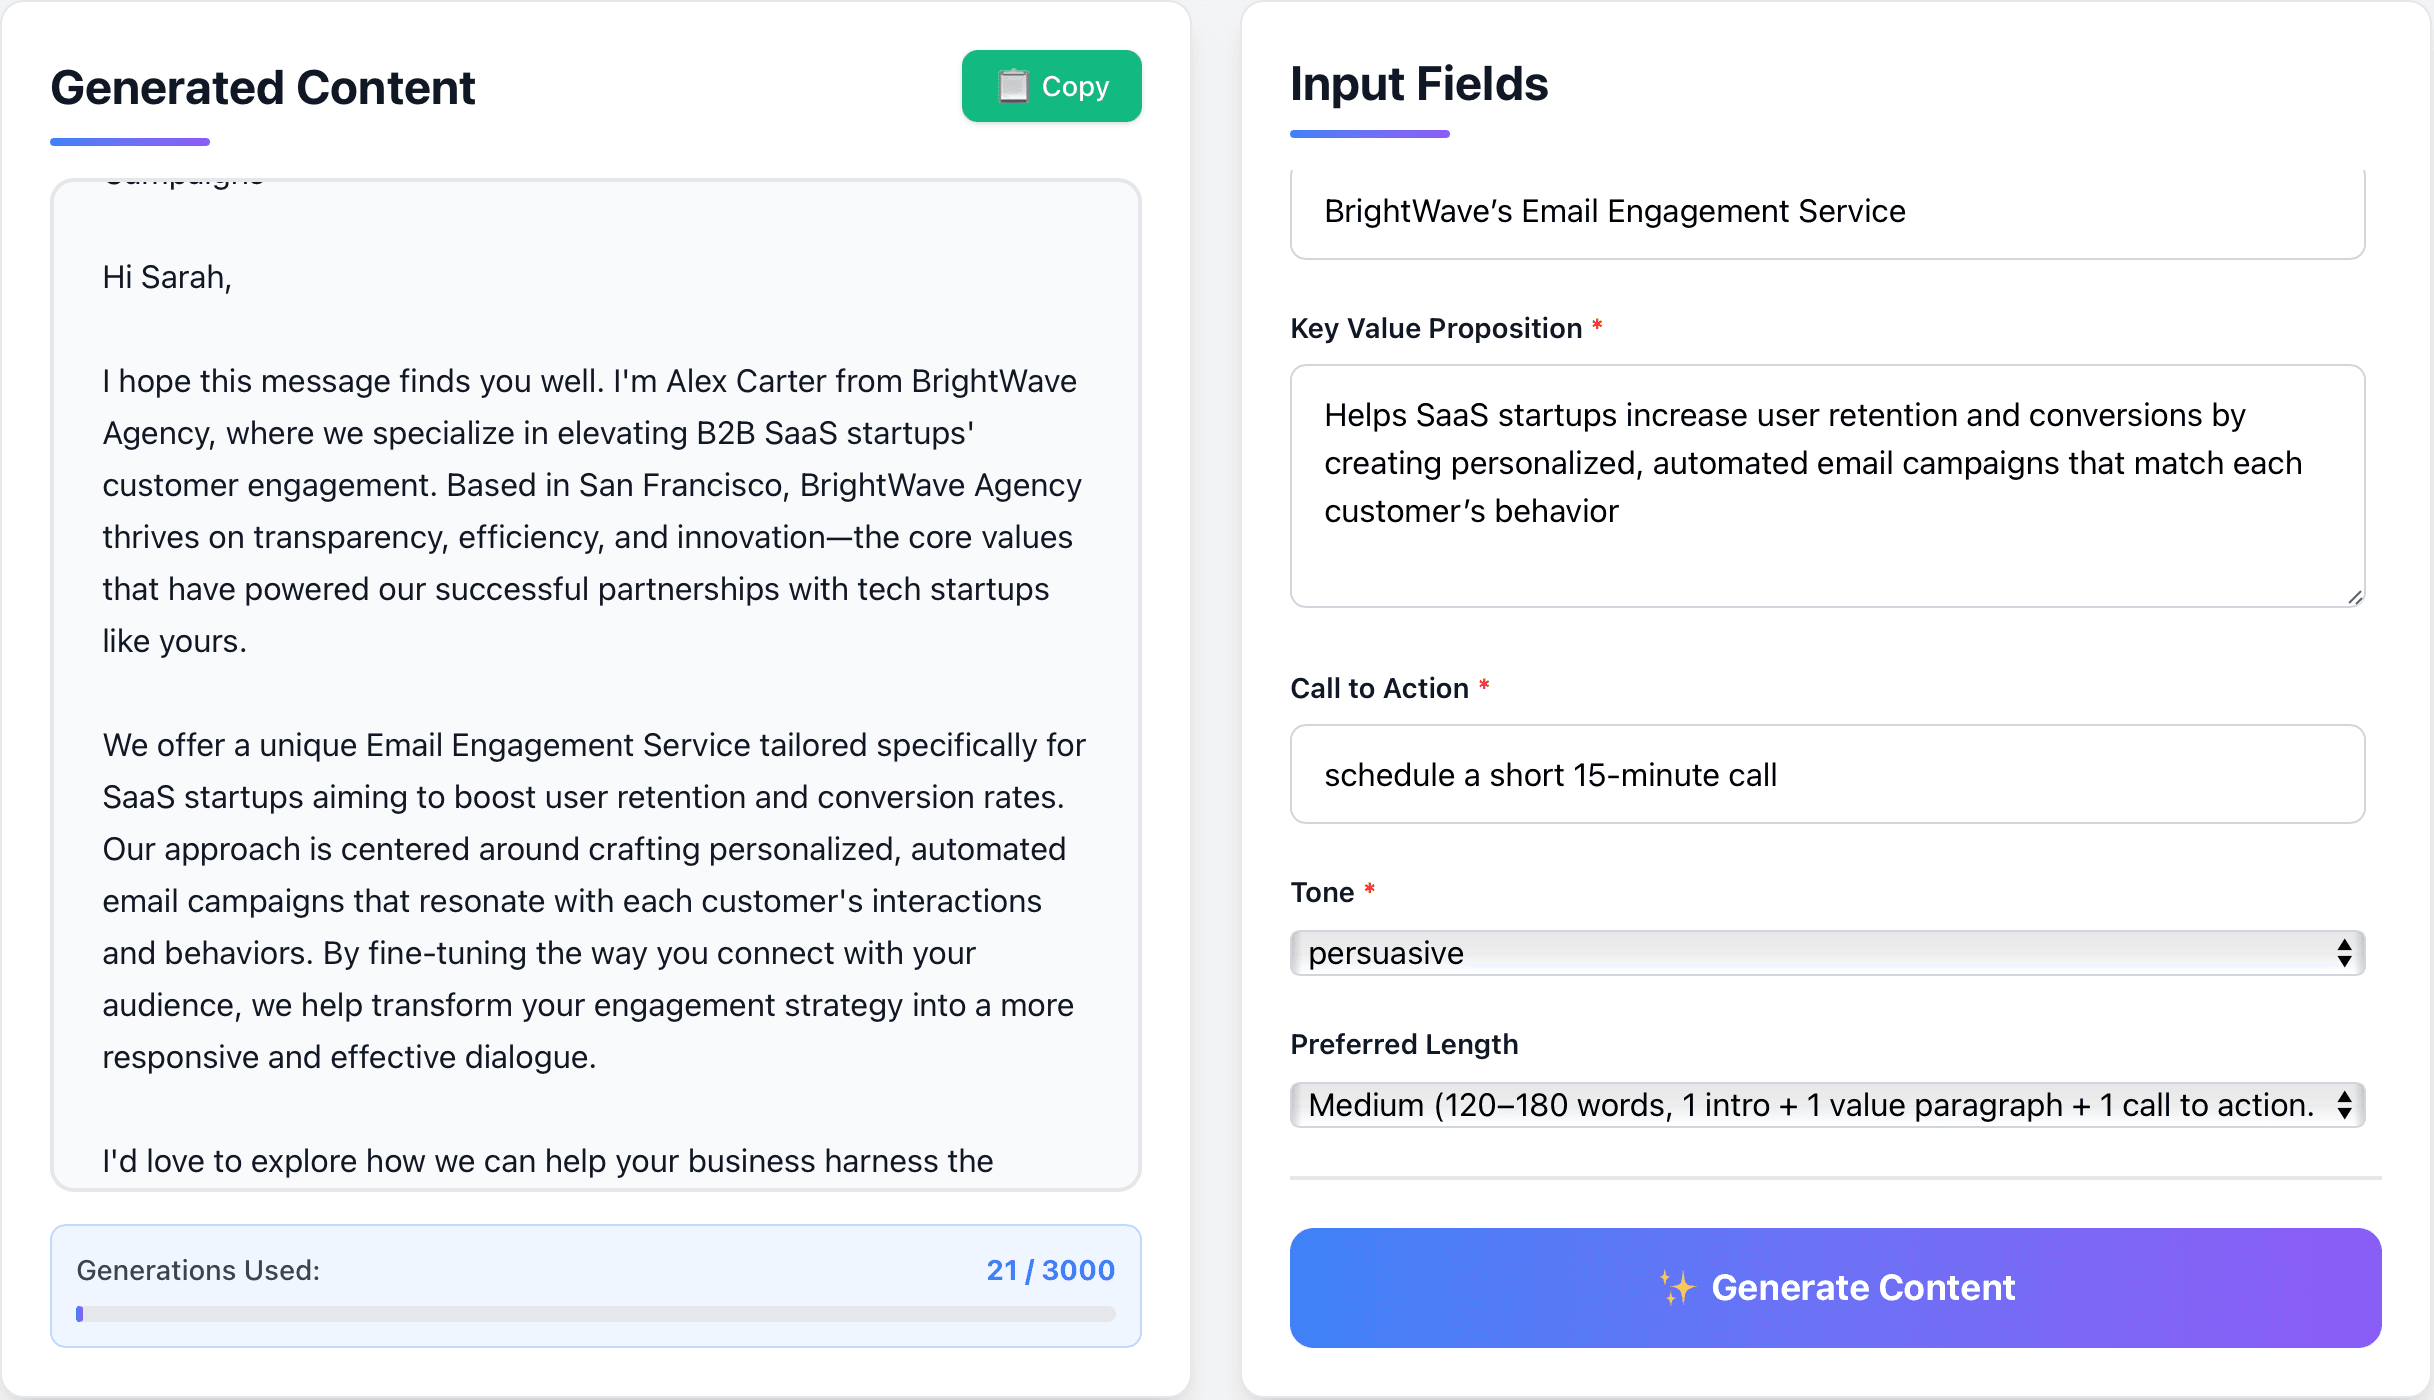
Task: Click the 21 / 3000 usage counter
Action: [1050, 1270]
